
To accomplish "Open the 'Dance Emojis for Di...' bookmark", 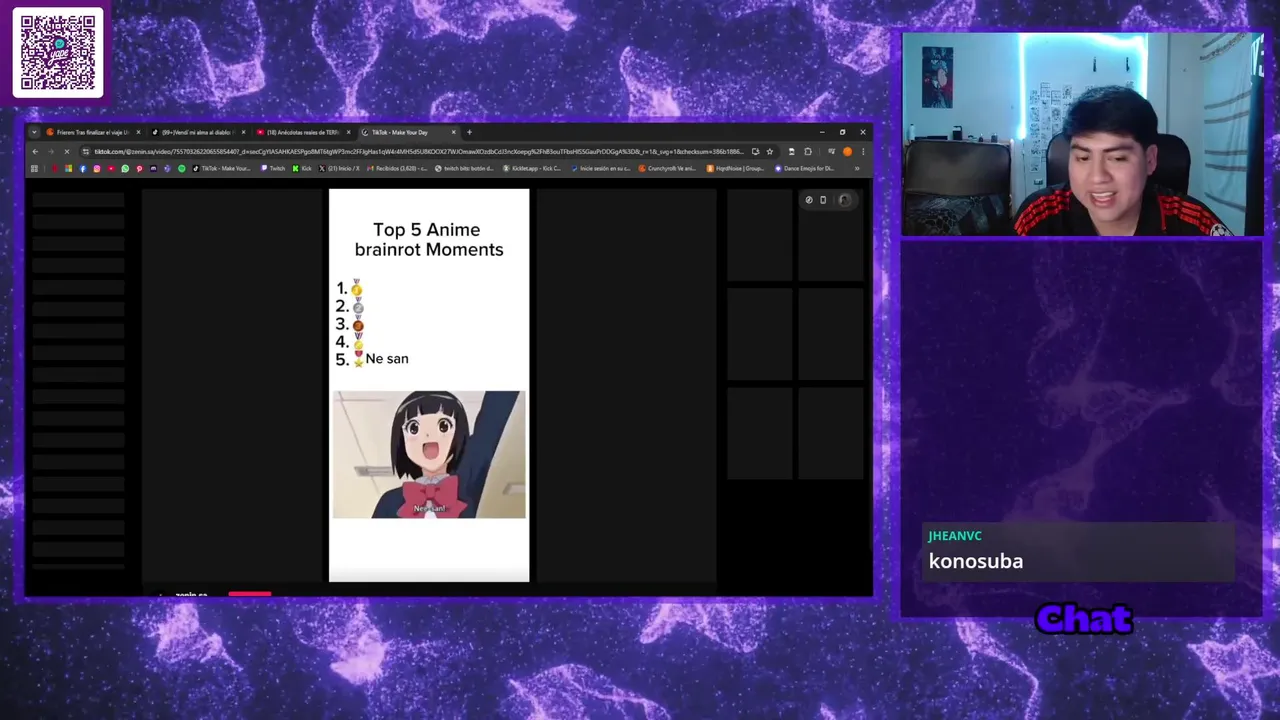I will point(804,169).
